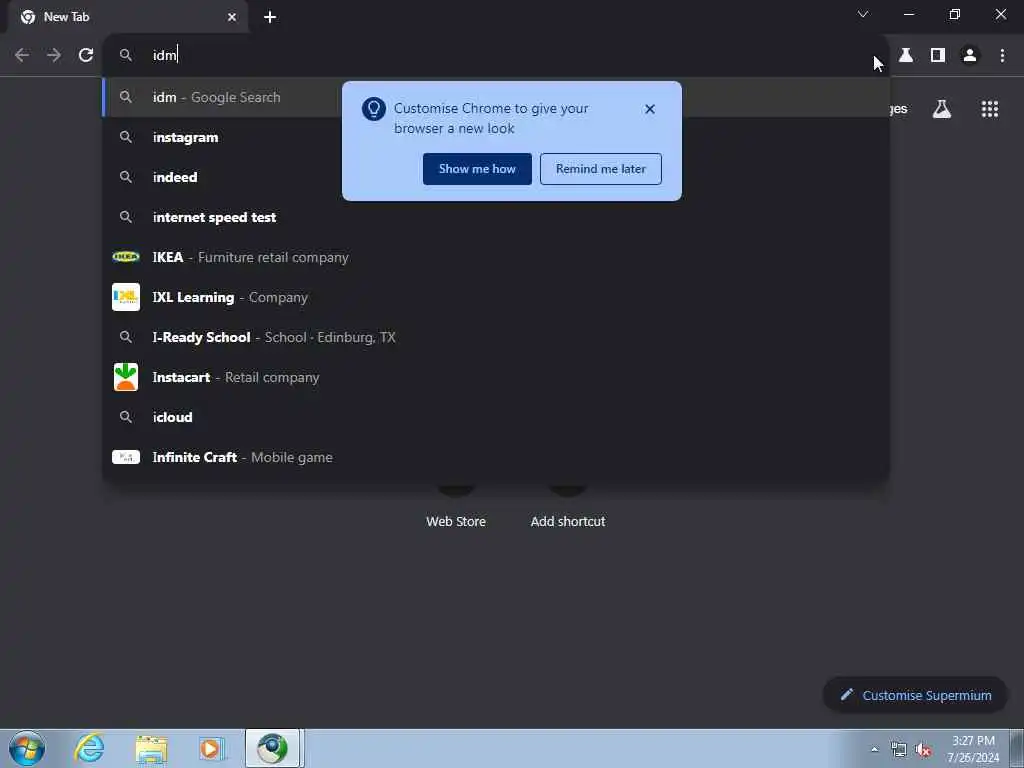The height and width of the screenshot is (768, 1024).
Task: Select the idm - Google Search suggestion
Action: tap(496, 97)
